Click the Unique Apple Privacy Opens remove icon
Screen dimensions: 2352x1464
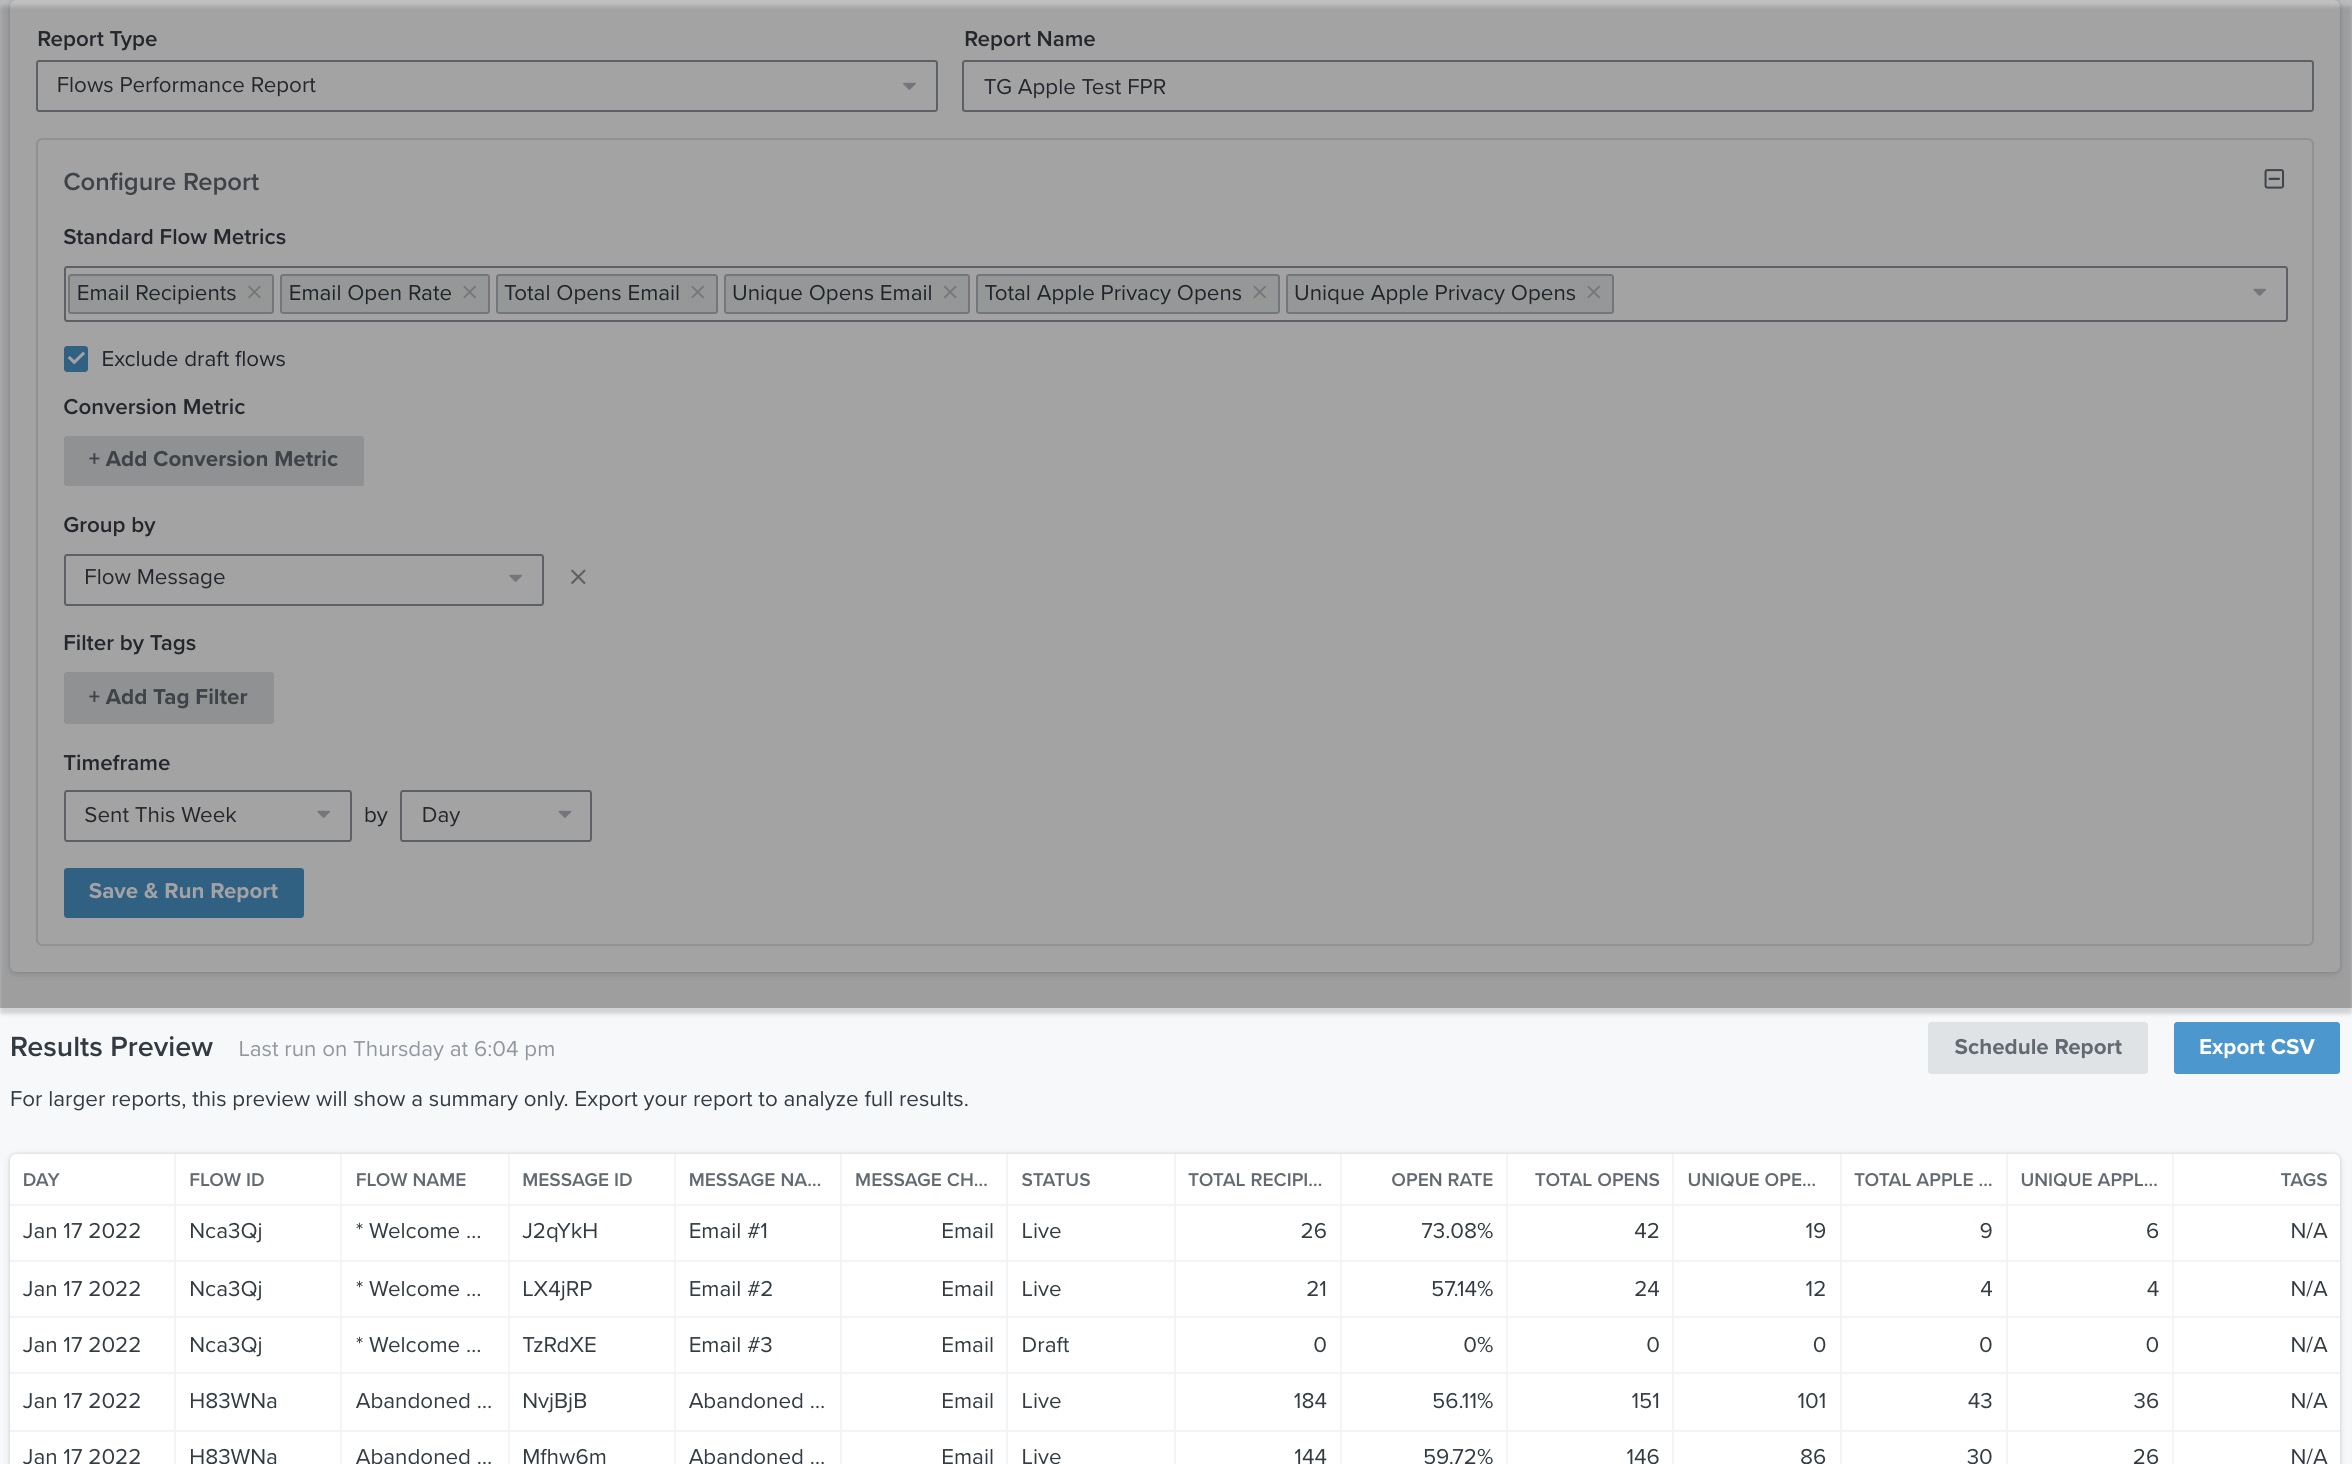click(1597, 292)
